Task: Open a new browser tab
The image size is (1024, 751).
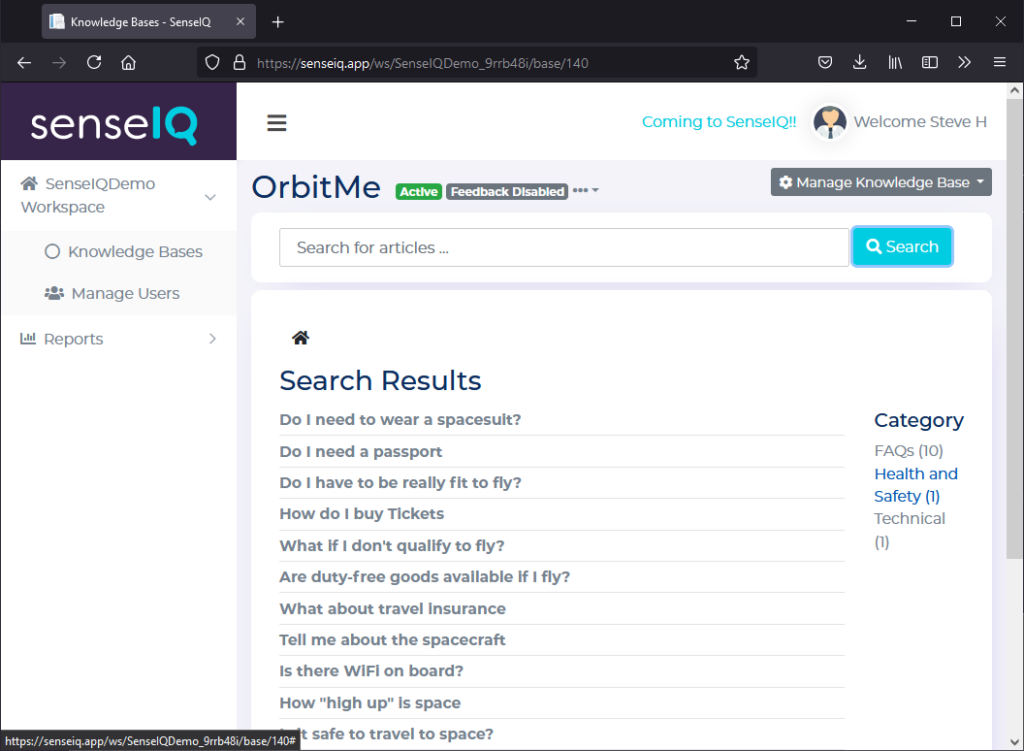Action: [x=278, y=22]
